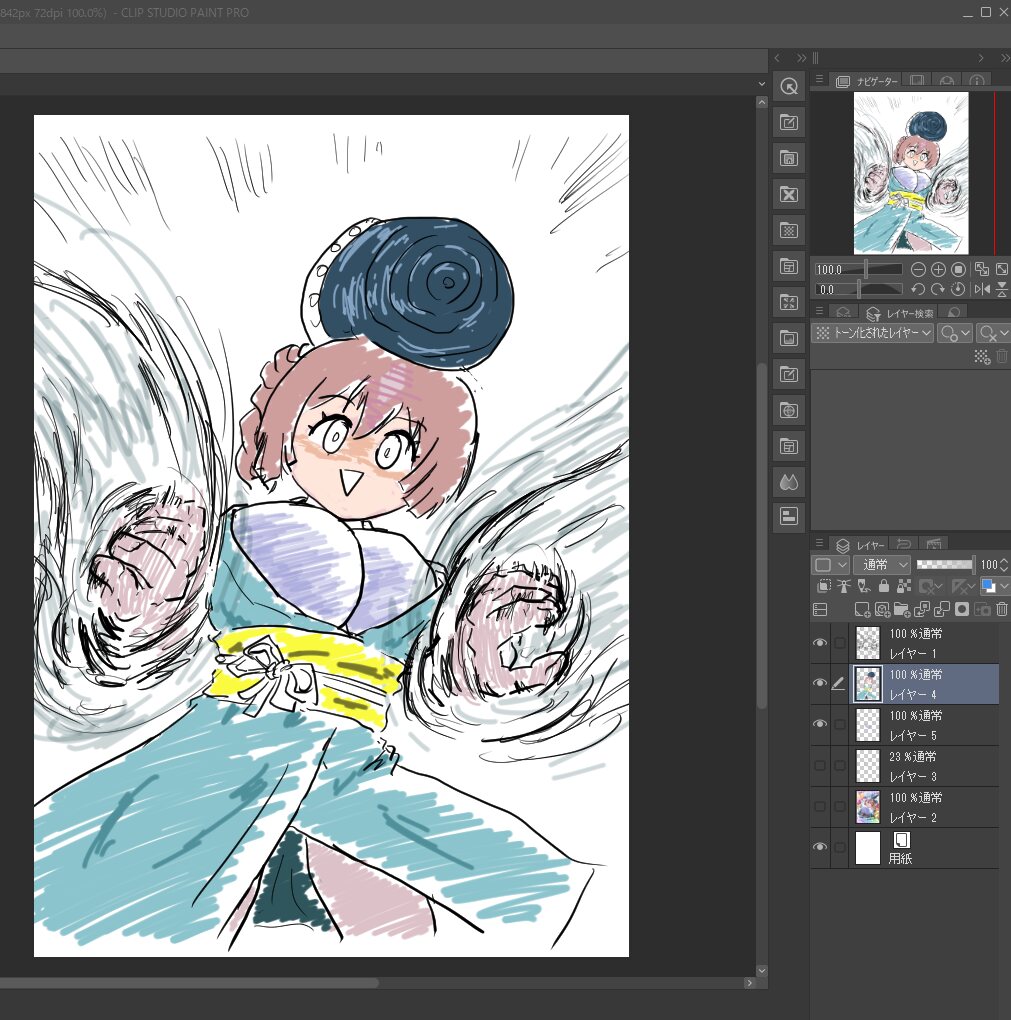Switch to the ナビゲーター tab

867,80
